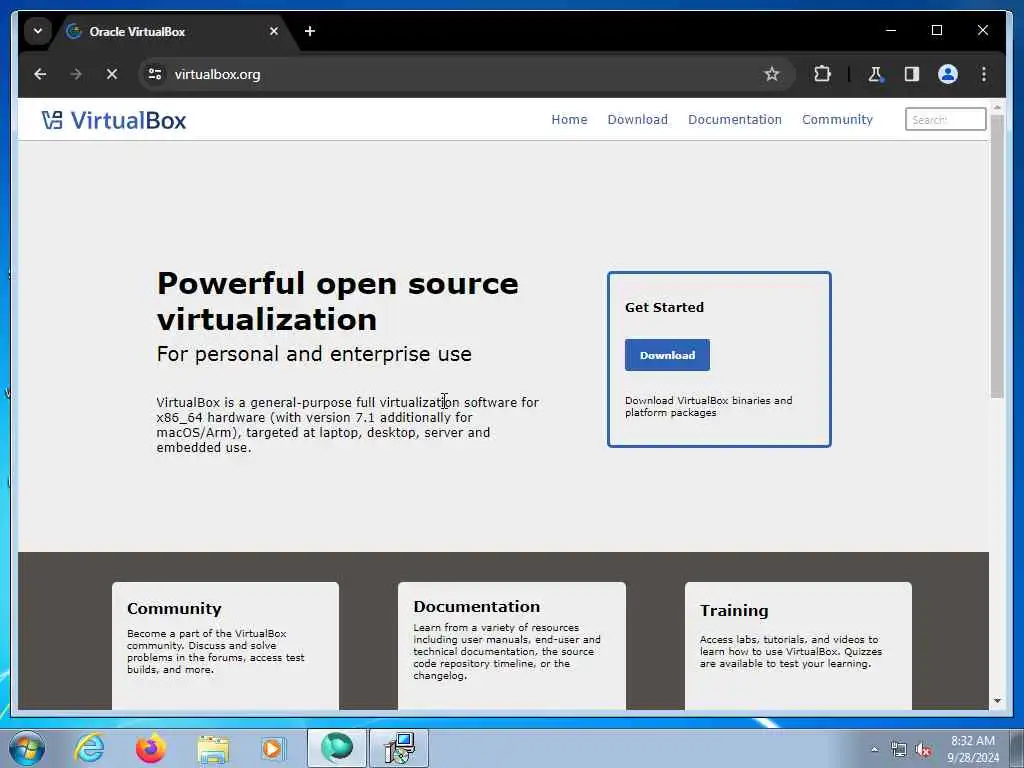Click the scrollbar up arrow
The image size is (1024, 768).
pos(997,106)
